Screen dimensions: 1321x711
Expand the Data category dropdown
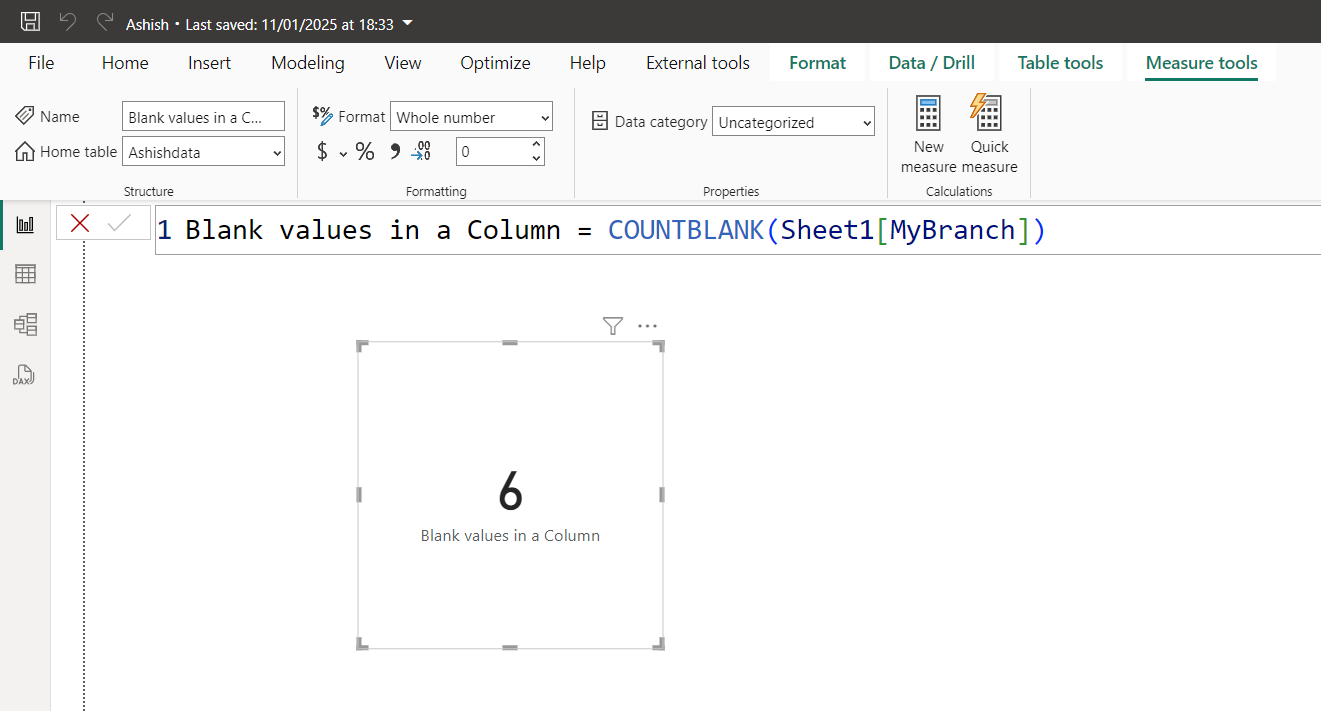point(865,121)
